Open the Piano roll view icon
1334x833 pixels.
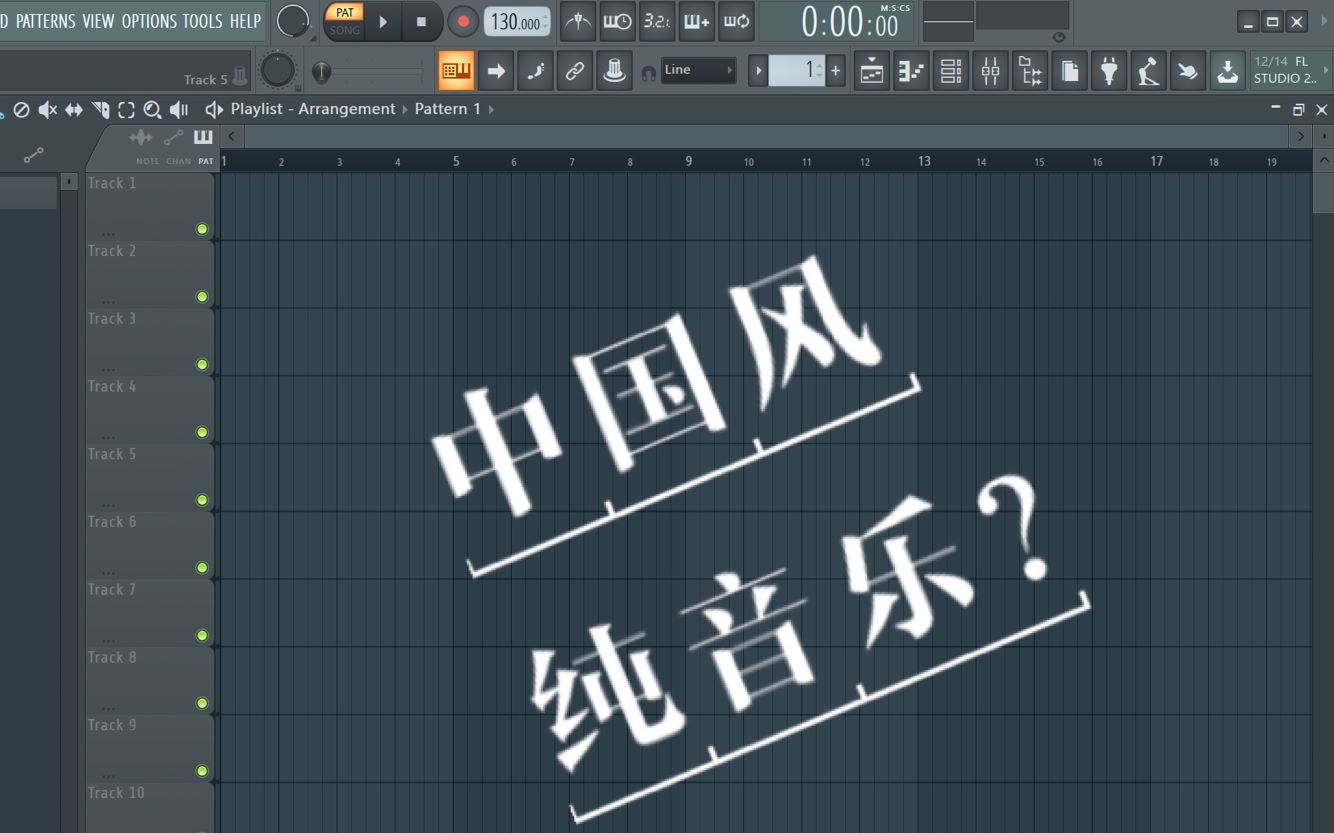point(911,71)
